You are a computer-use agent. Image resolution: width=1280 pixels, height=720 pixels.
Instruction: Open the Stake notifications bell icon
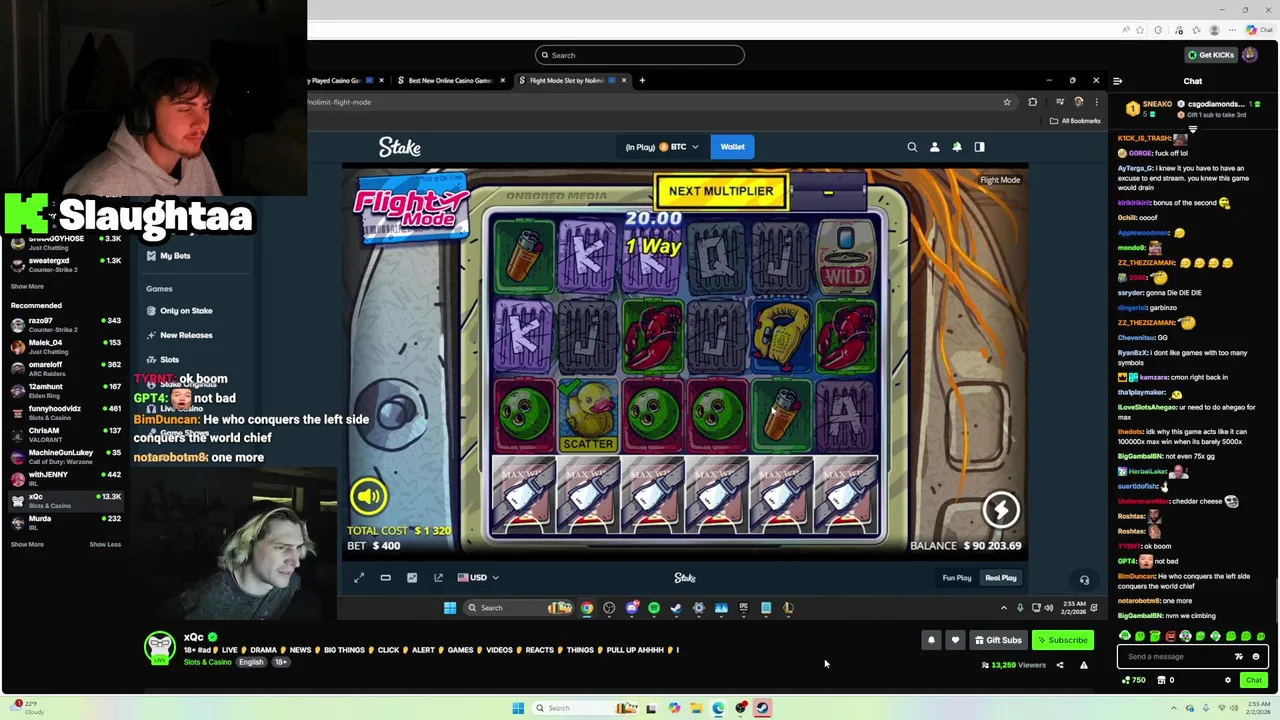point(957,147)
